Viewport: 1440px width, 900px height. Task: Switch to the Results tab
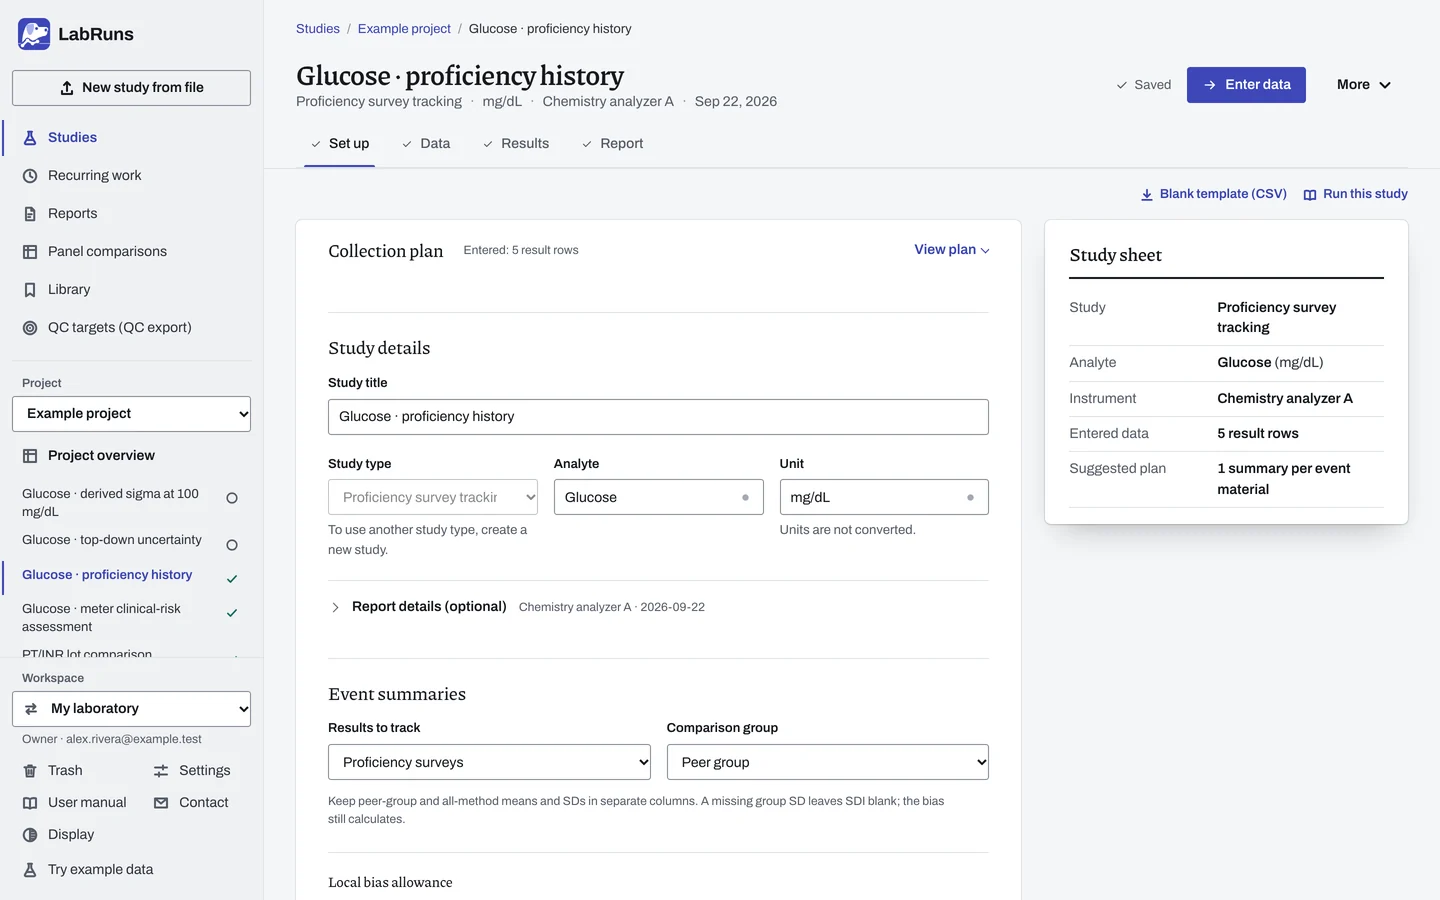[516, 144]
